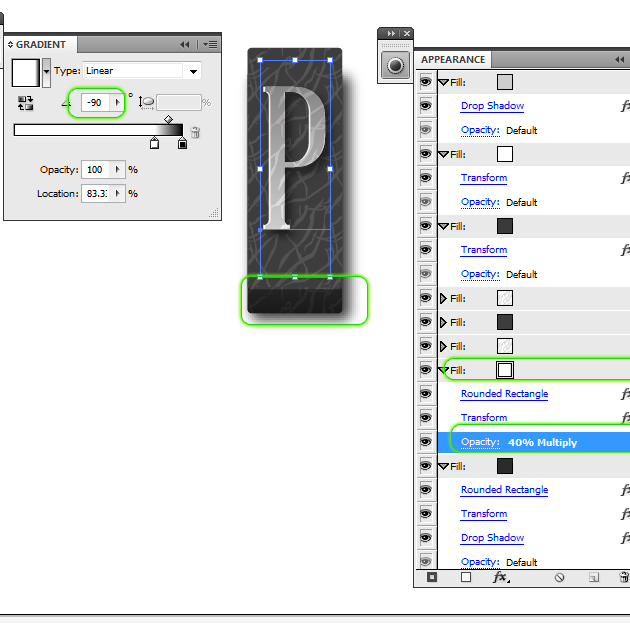
Task: Click the bottommost dark Fill color swatch
Action: 505,466
